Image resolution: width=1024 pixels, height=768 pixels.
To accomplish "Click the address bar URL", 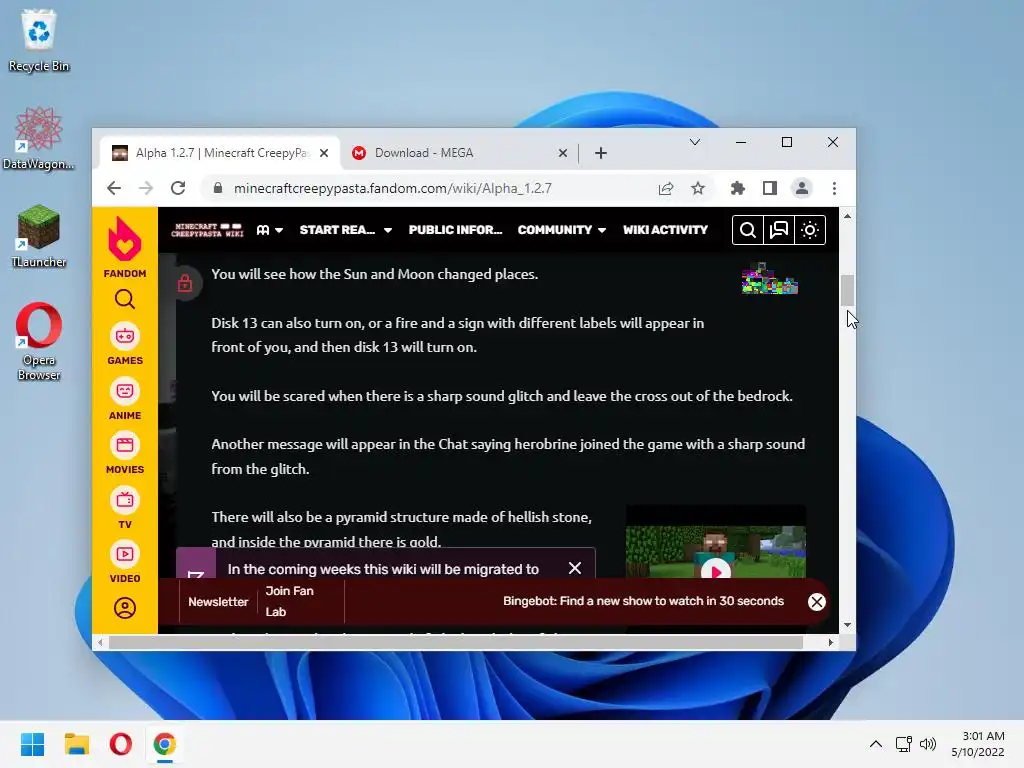I will tap(392, 189).
